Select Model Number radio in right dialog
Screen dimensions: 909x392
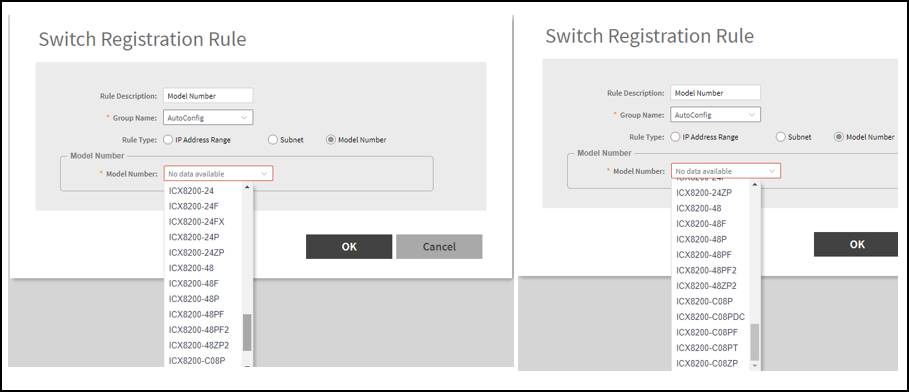pos(838,137)
